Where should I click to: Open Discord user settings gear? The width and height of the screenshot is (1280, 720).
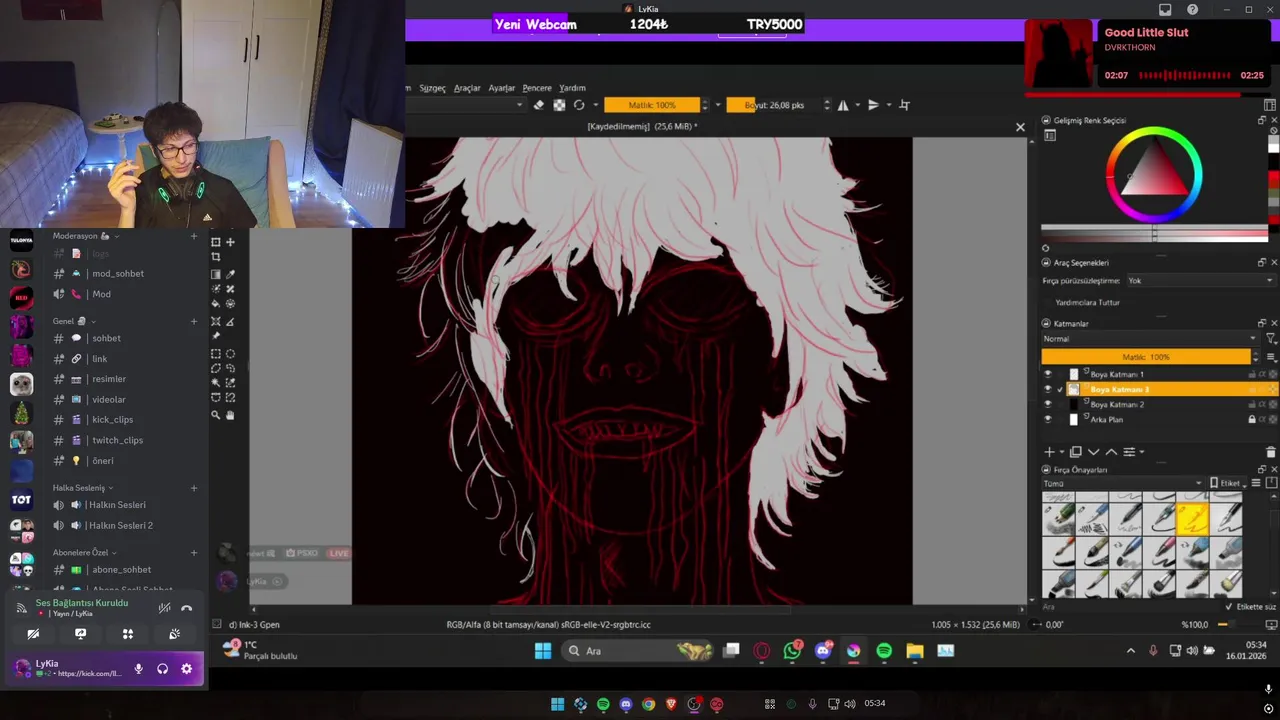[x=186, y=669]
